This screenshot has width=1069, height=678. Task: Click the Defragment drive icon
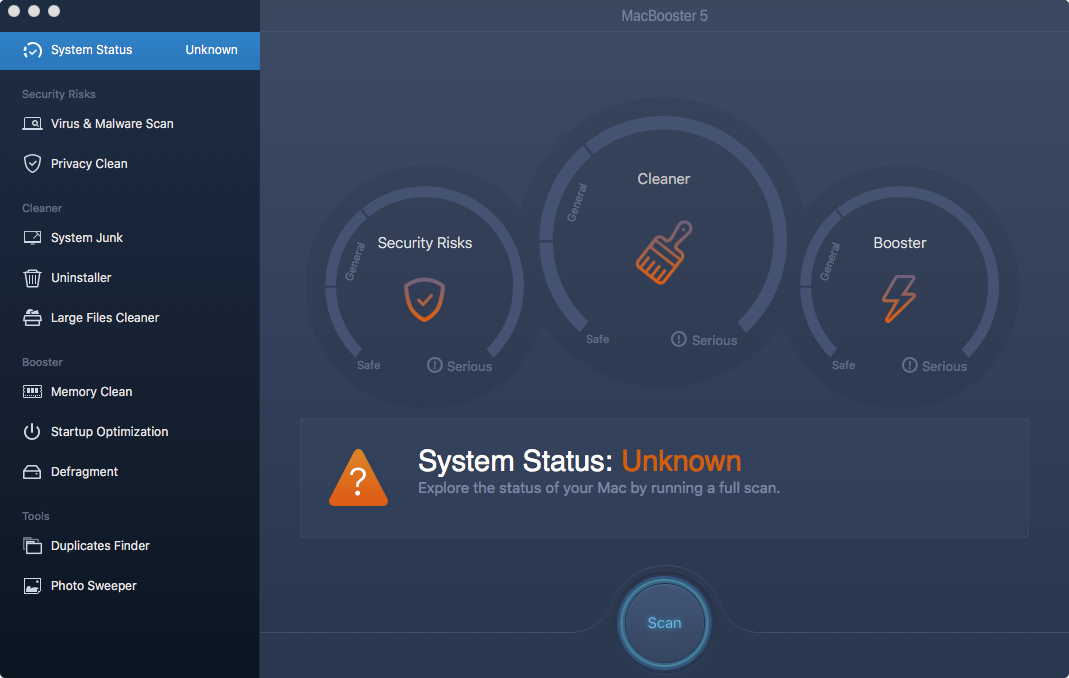point(32,472)
